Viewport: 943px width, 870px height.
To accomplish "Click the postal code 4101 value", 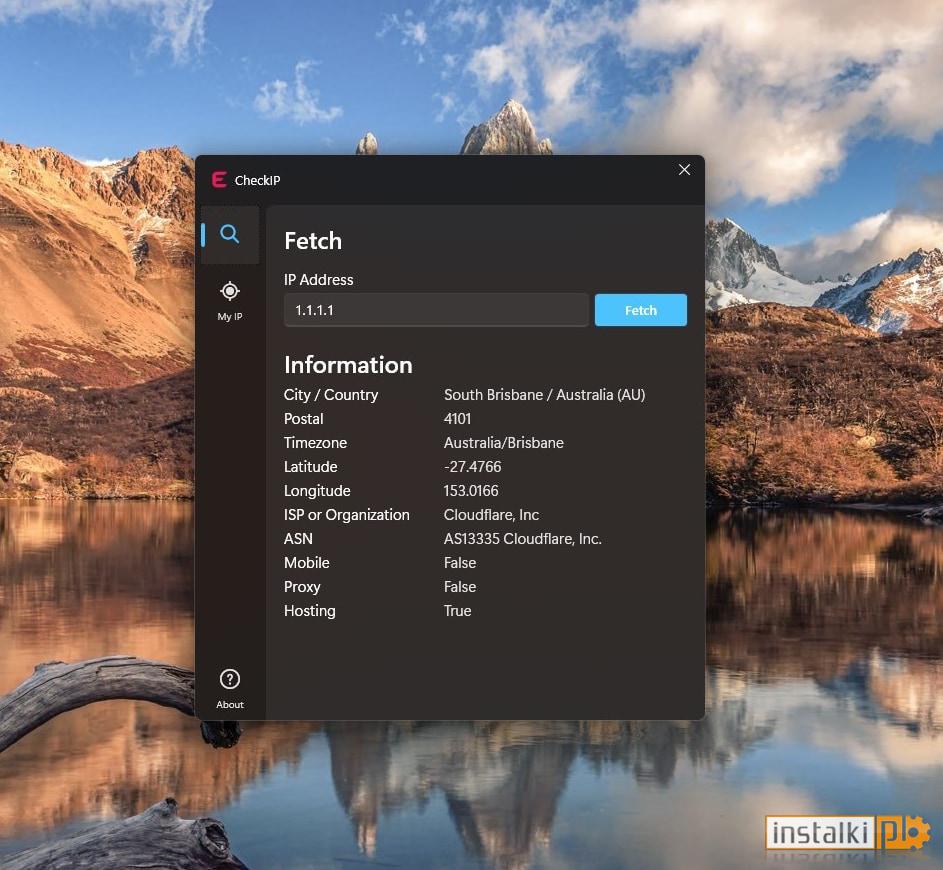I will (457, 419).
